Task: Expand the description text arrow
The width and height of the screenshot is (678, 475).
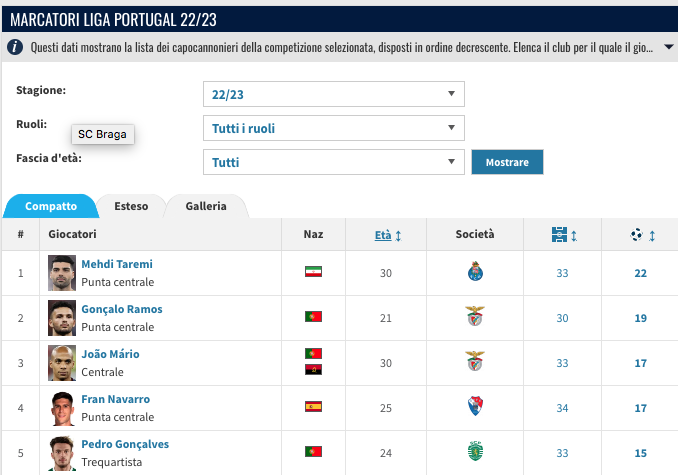Action: tap(668, 47)
